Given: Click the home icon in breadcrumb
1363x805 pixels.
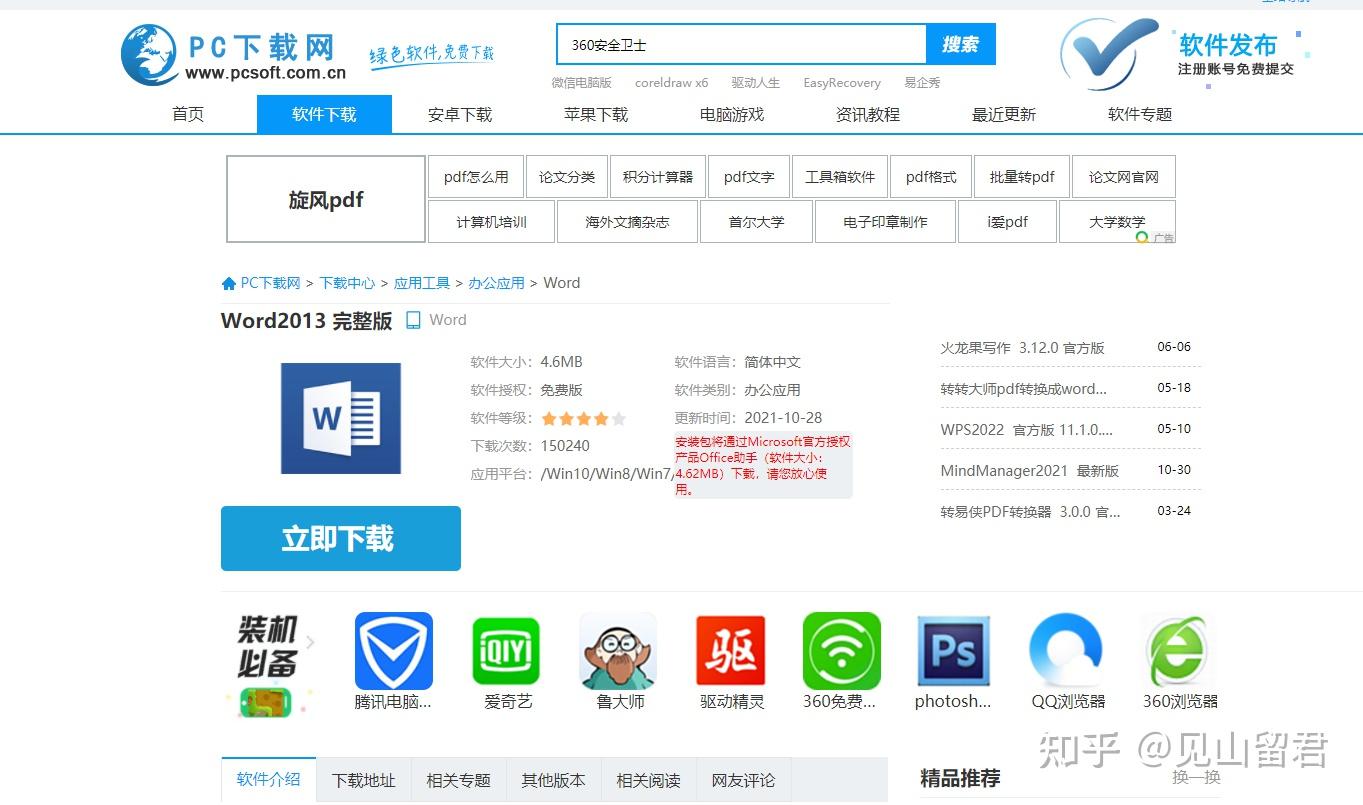Looking at the screenshot, I should (x=229, y=283).
